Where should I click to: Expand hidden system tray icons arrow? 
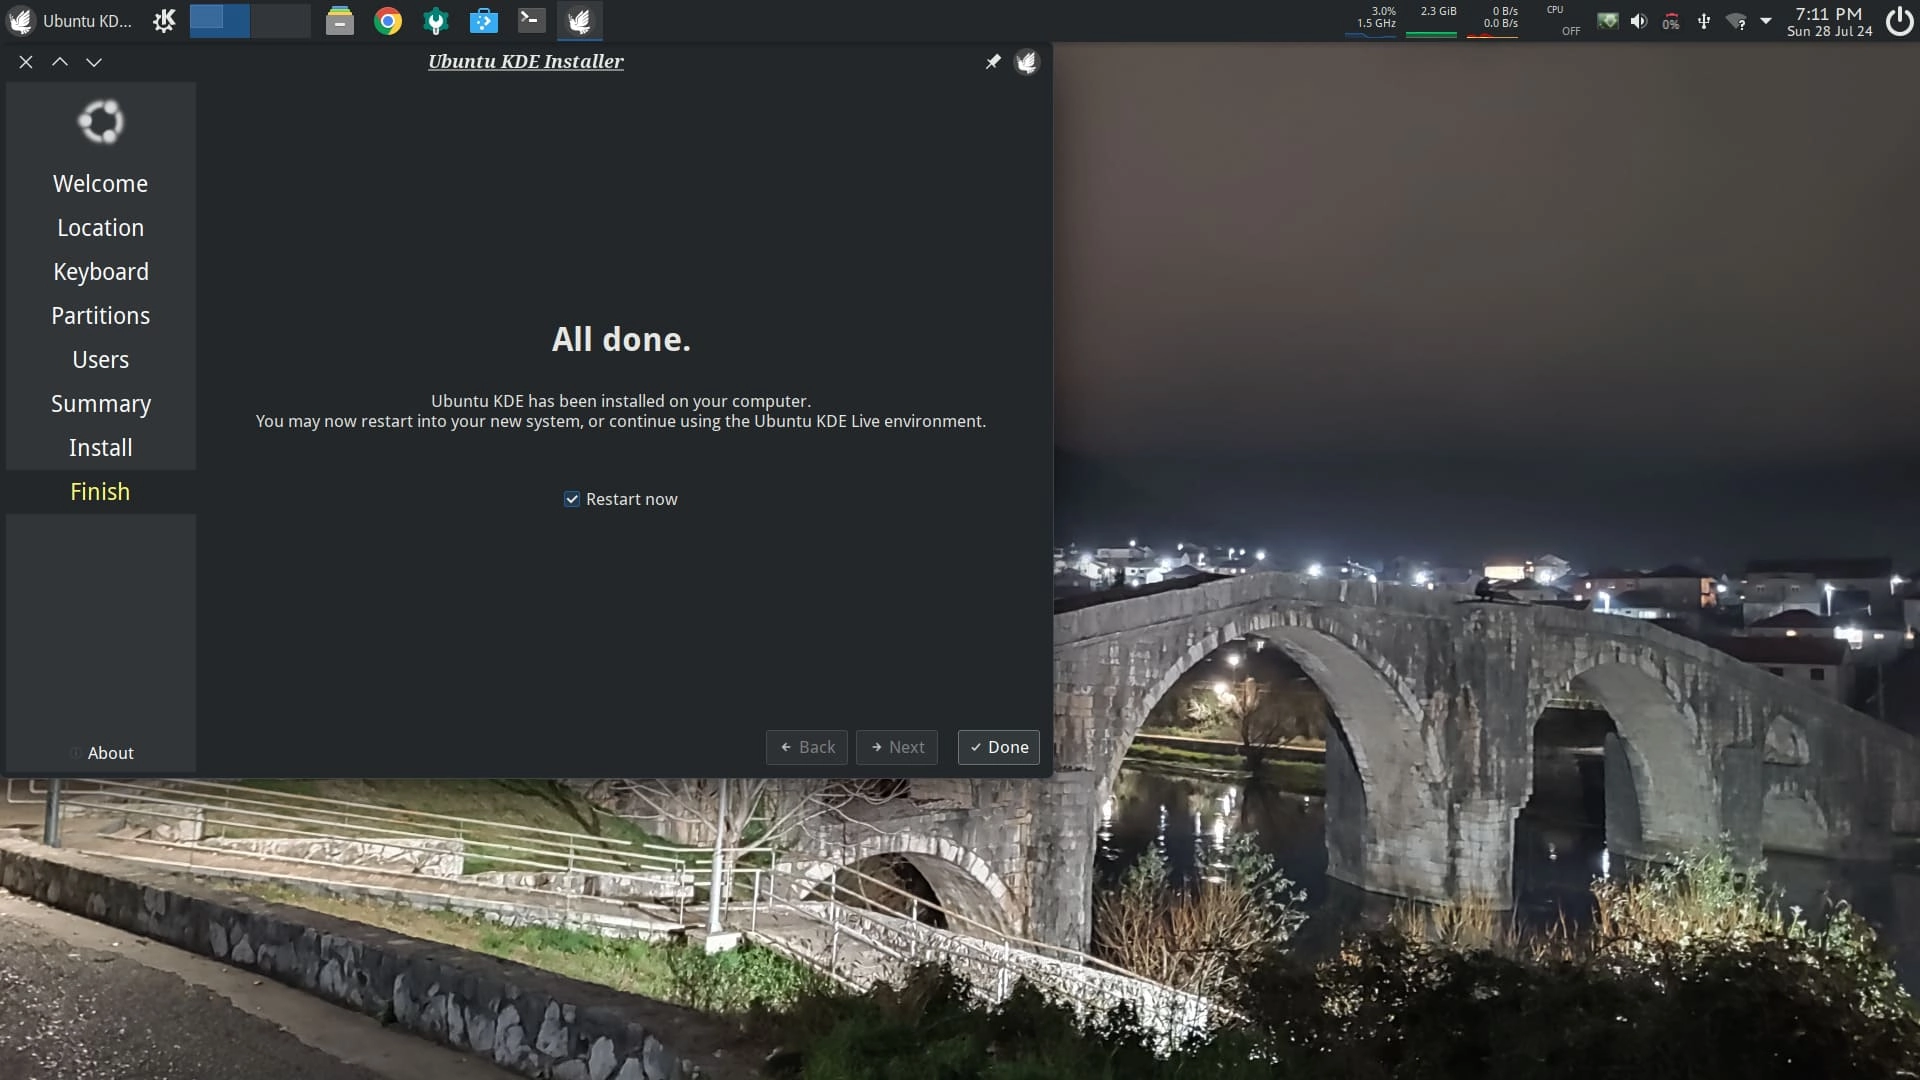tap(1766, 21)
